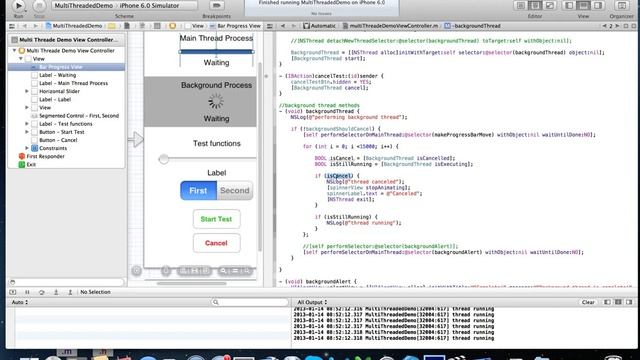Click the Stop button in Xcode toolbar
Image resolution: width=640 pixels, height=360 pixels.
coord(39,6)
